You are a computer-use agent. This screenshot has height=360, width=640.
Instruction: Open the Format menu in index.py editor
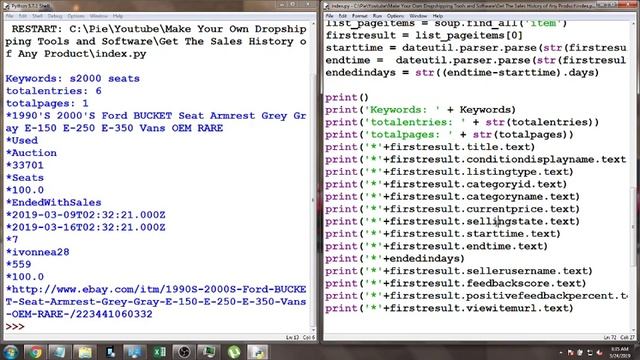pos(360,16)
